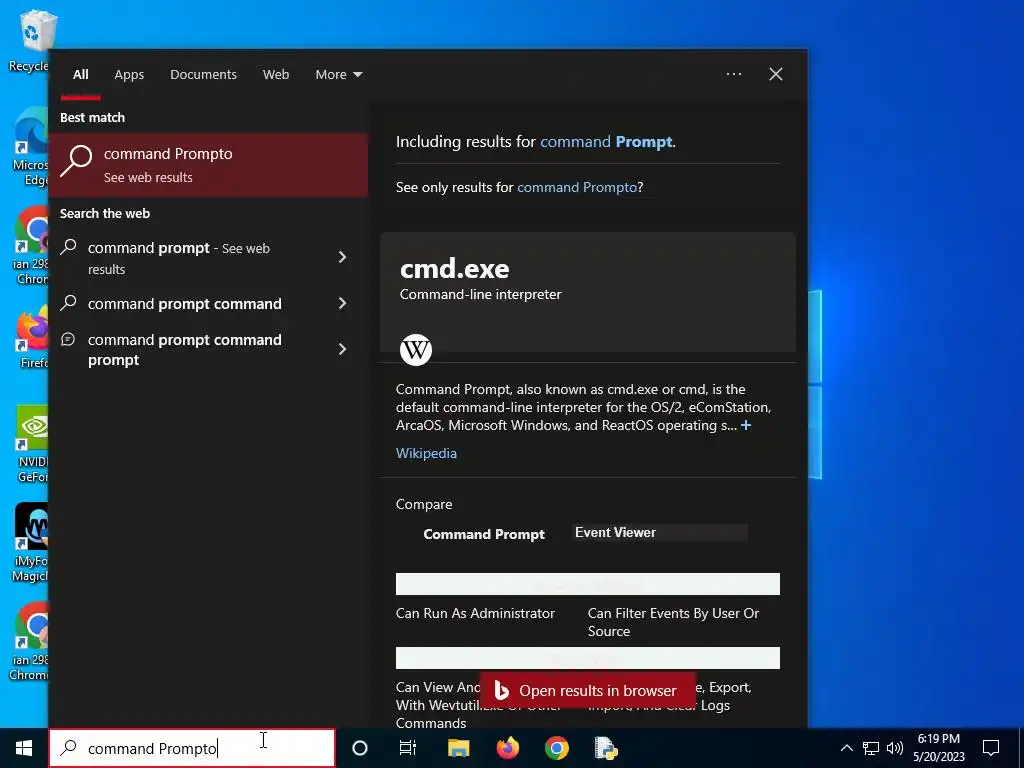Launch File Explorer from taskbar

458,748
